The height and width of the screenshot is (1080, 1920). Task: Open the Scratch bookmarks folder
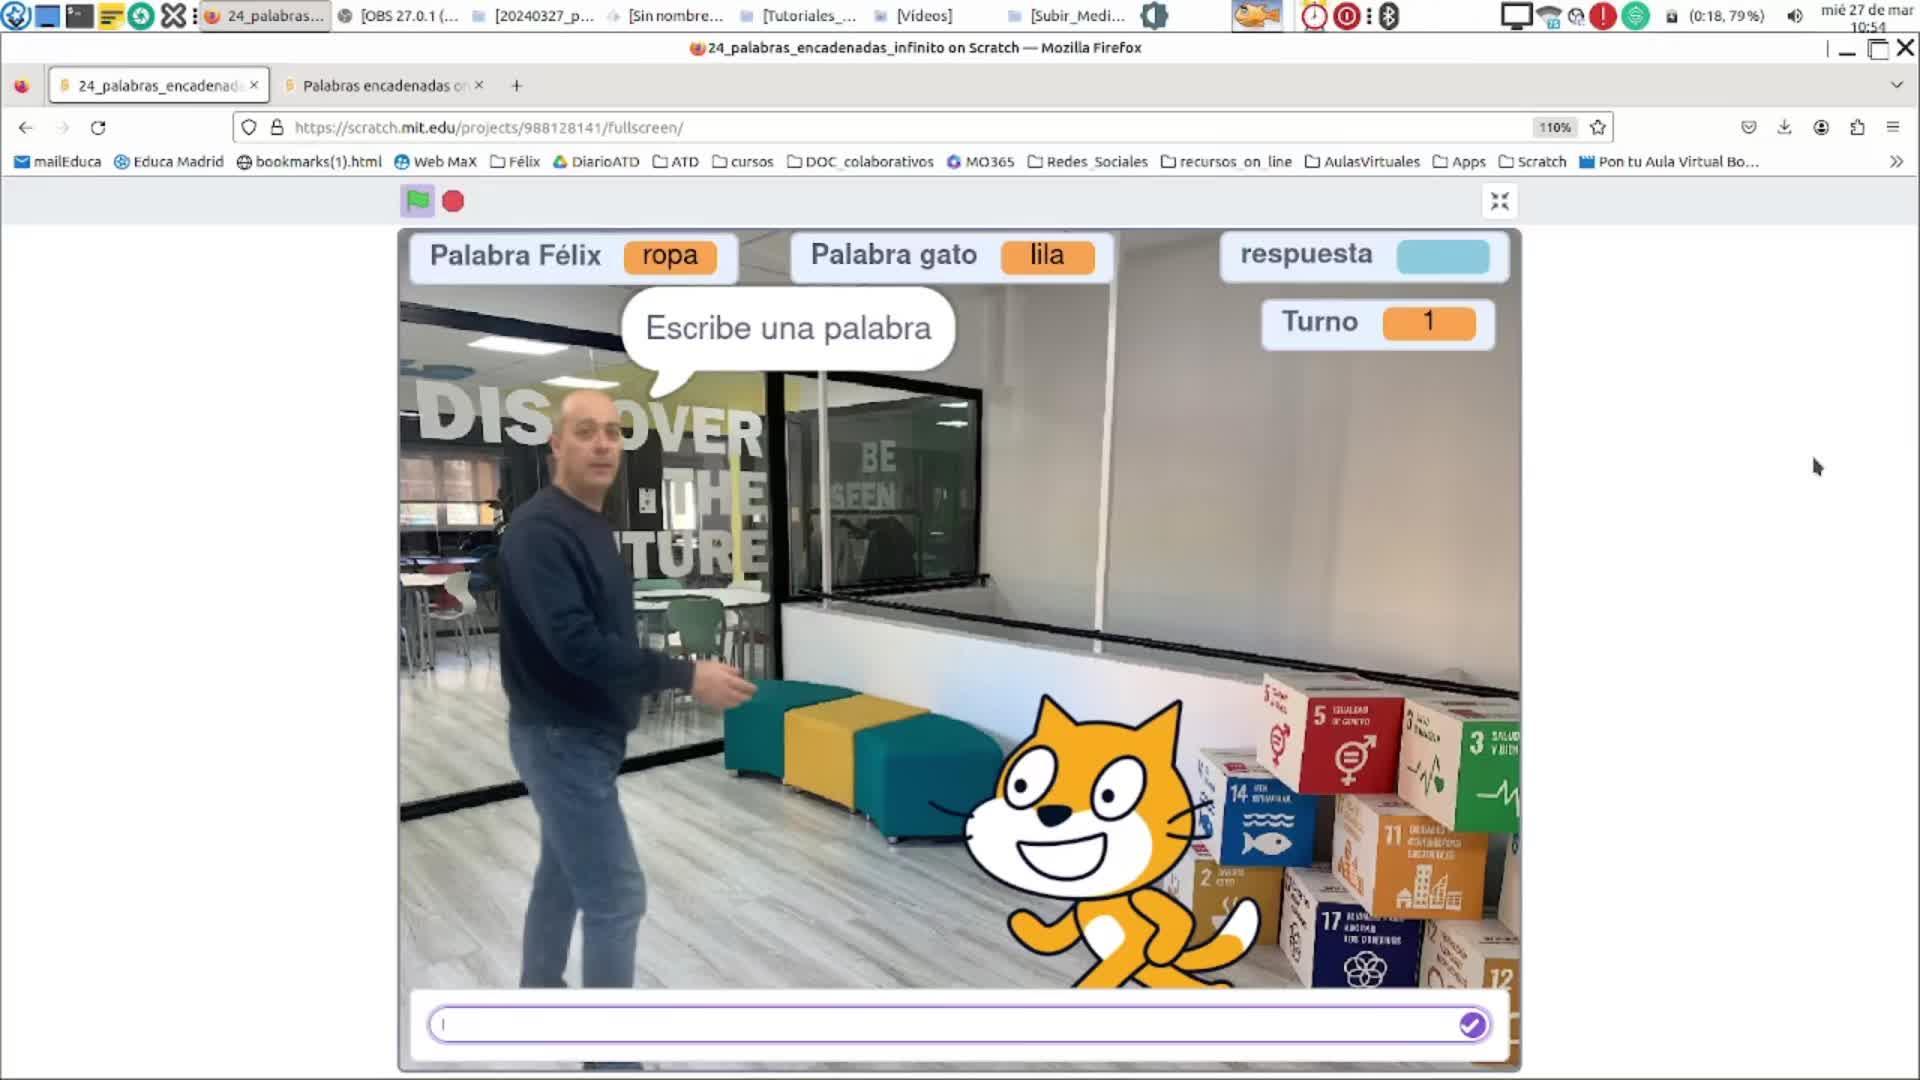[1532, 162]
